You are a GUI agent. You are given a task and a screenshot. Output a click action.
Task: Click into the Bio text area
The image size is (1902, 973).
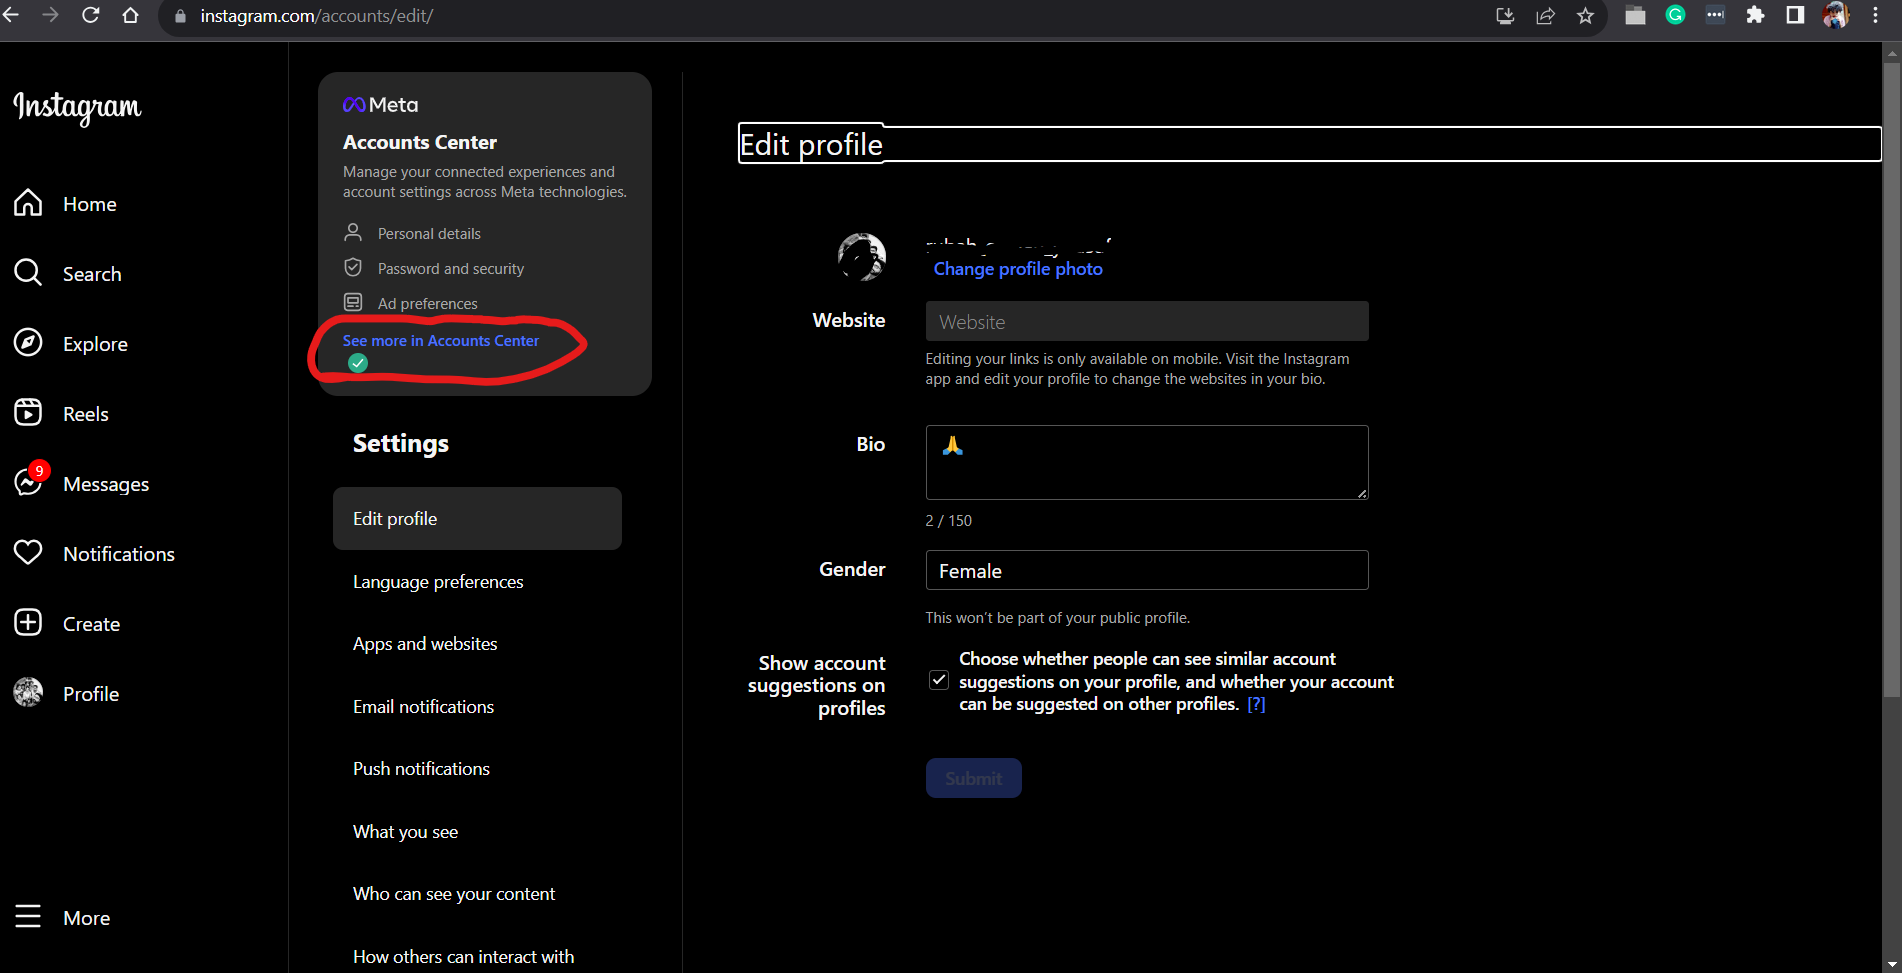coord(1147,462)
